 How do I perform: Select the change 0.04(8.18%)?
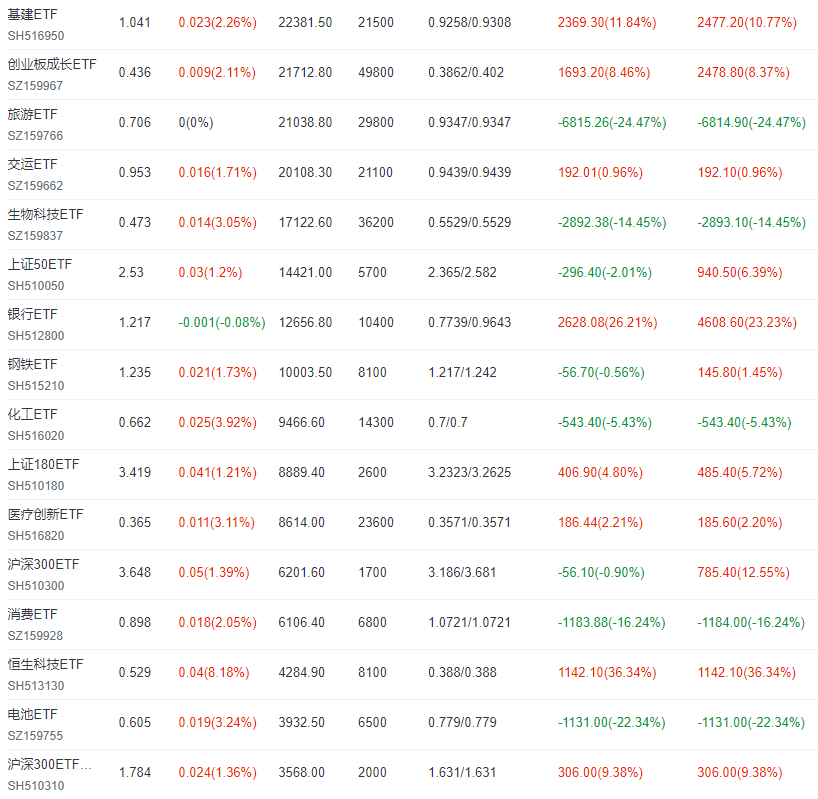coord(214,673)
